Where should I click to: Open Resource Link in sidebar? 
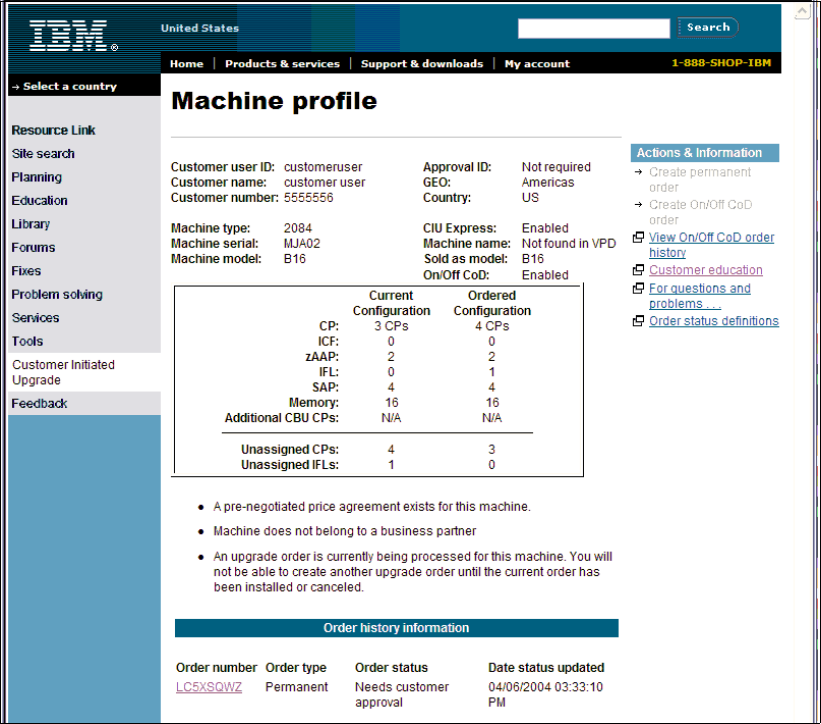53,130
